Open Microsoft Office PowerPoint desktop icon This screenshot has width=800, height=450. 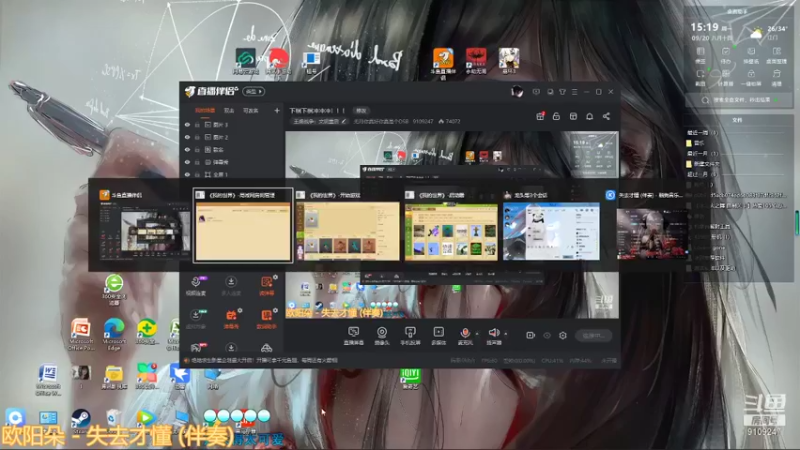click(81, 334)
